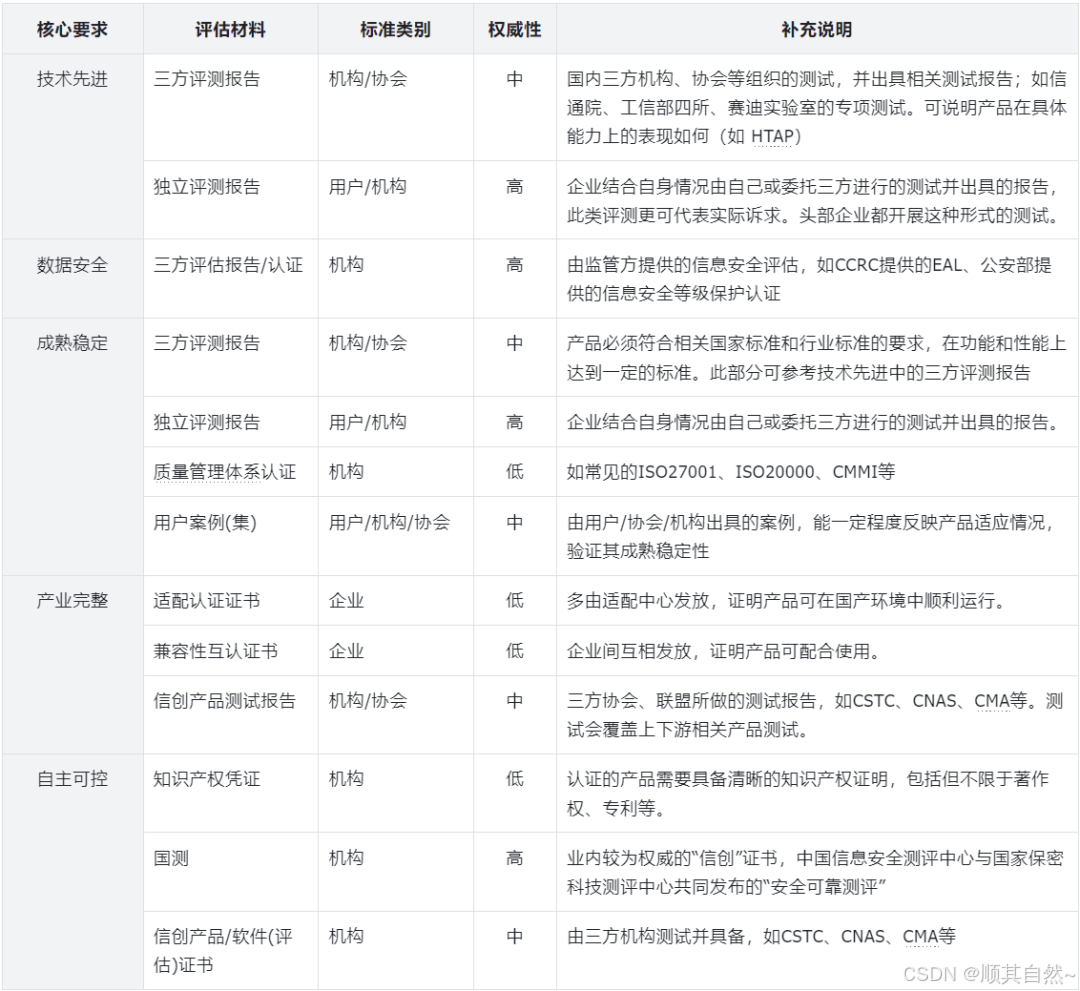1080x991 pixels.
Task: Click 低 in the 知识产权凭证 row
Action: [x=515, y=779]
